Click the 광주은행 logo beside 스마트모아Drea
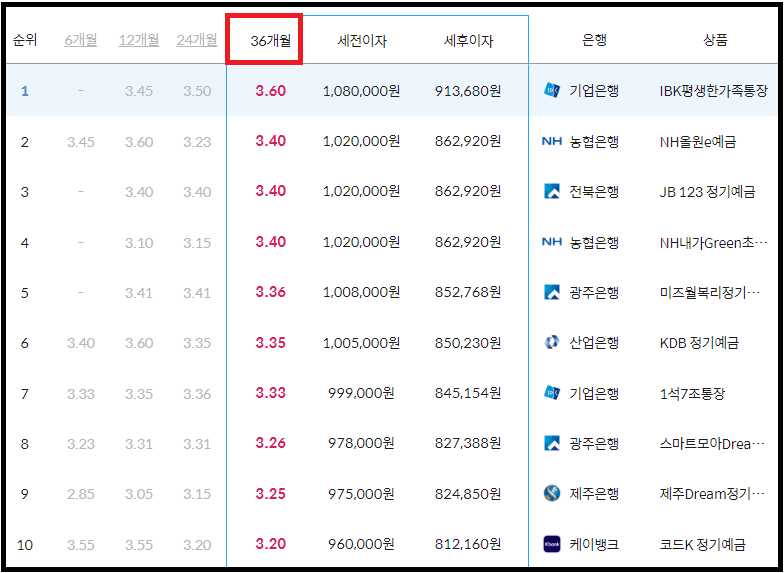This screenshot has height=573, width=784. pos(552,443)
